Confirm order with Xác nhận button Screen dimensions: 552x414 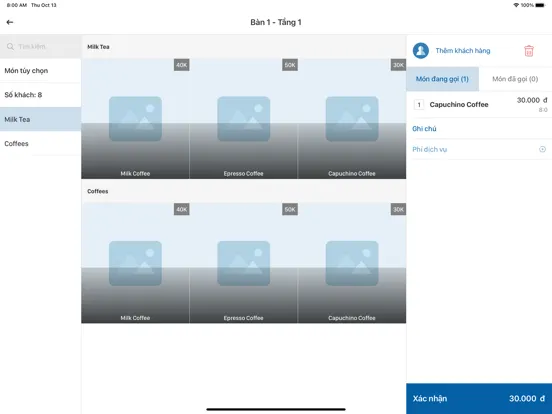pos(479,399)
